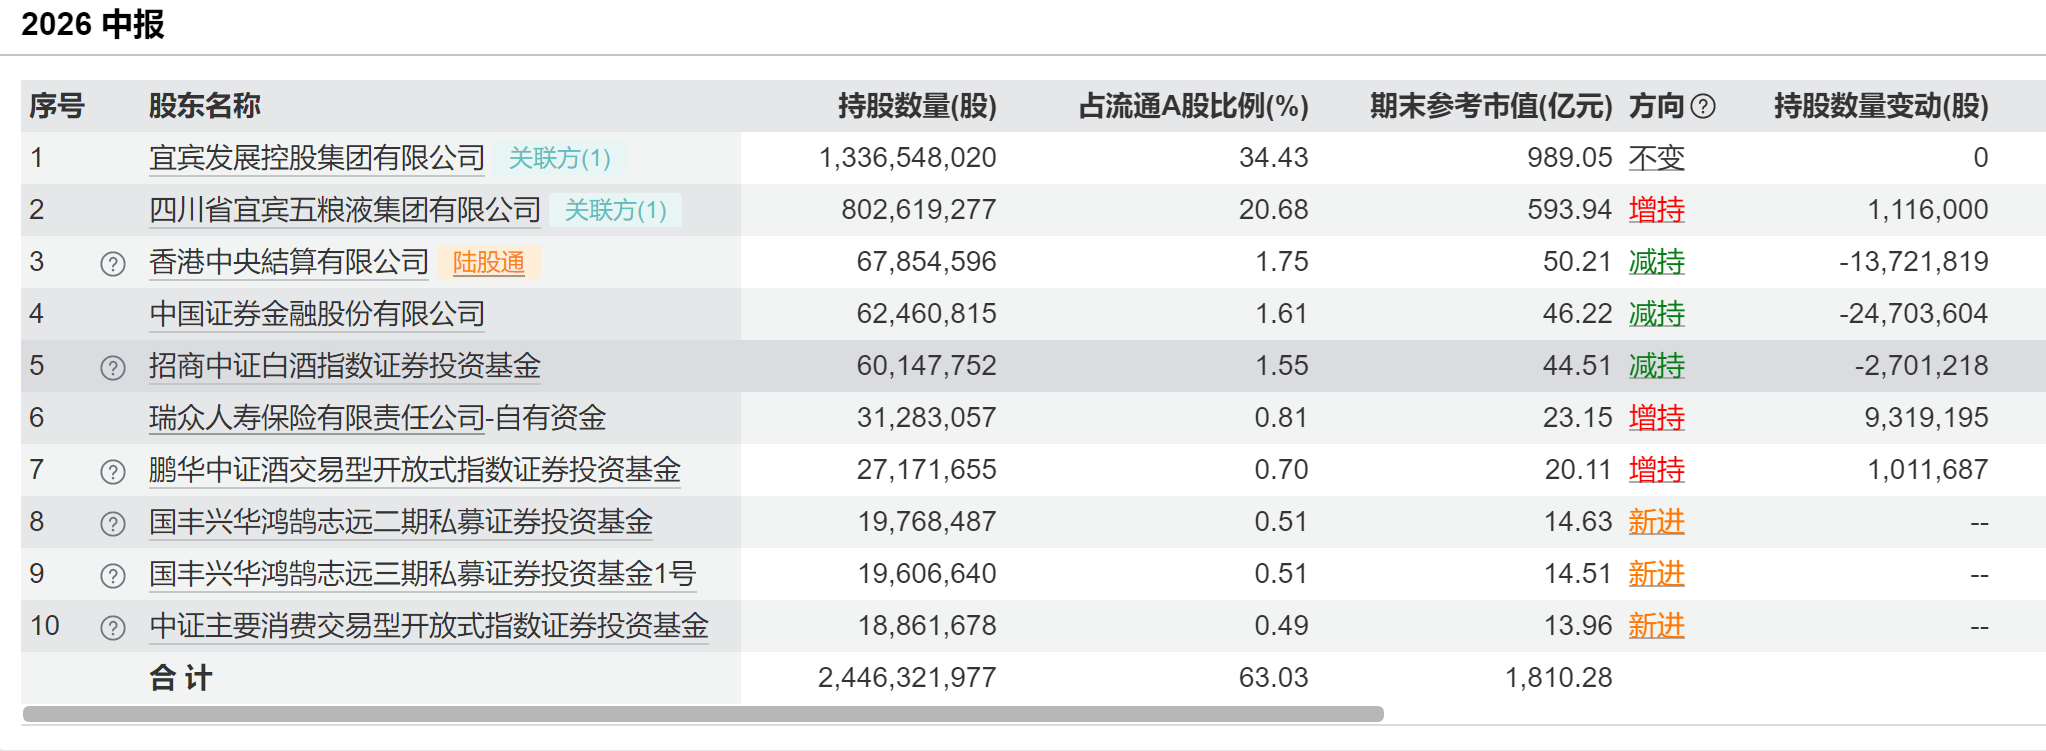Viewport: 2046px width, 751px height.
Task: Click help icon for 国丰兴华鸿鹄志远三期私募证券投资基金1号
Action: point(113,575)
